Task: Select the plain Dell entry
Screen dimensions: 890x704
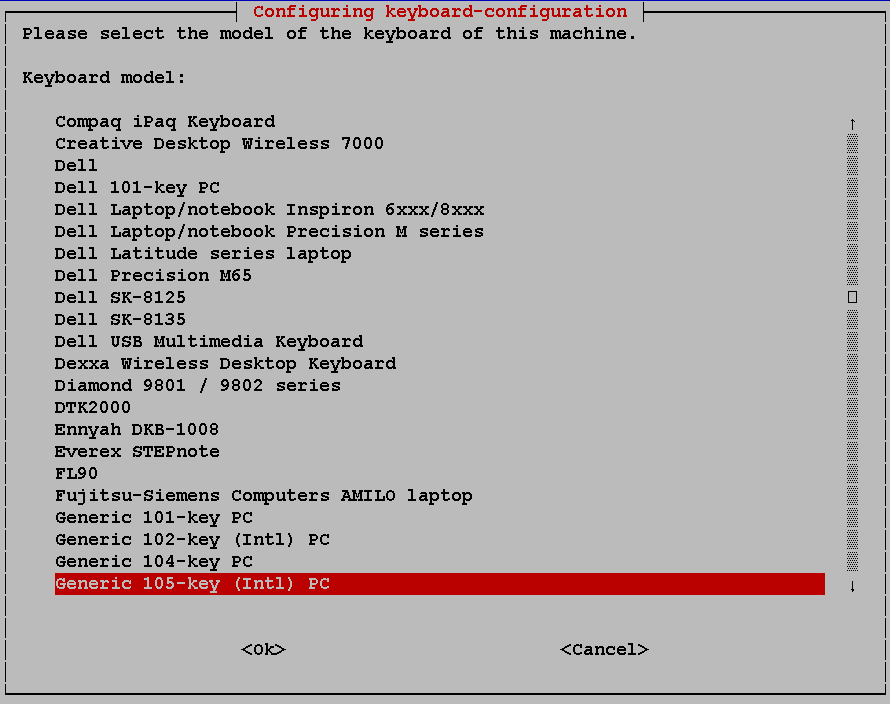Action: point(77,165)
